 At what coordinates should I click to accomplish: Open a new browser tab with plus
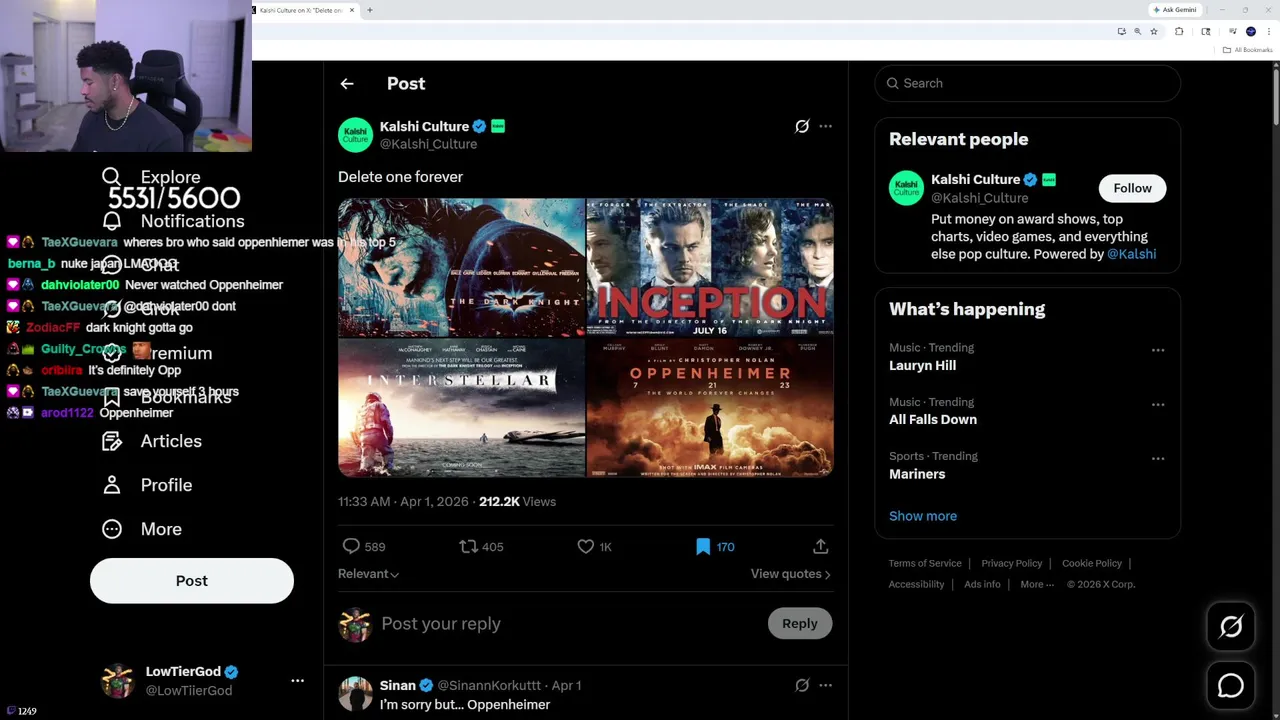(x=370, y=10)
